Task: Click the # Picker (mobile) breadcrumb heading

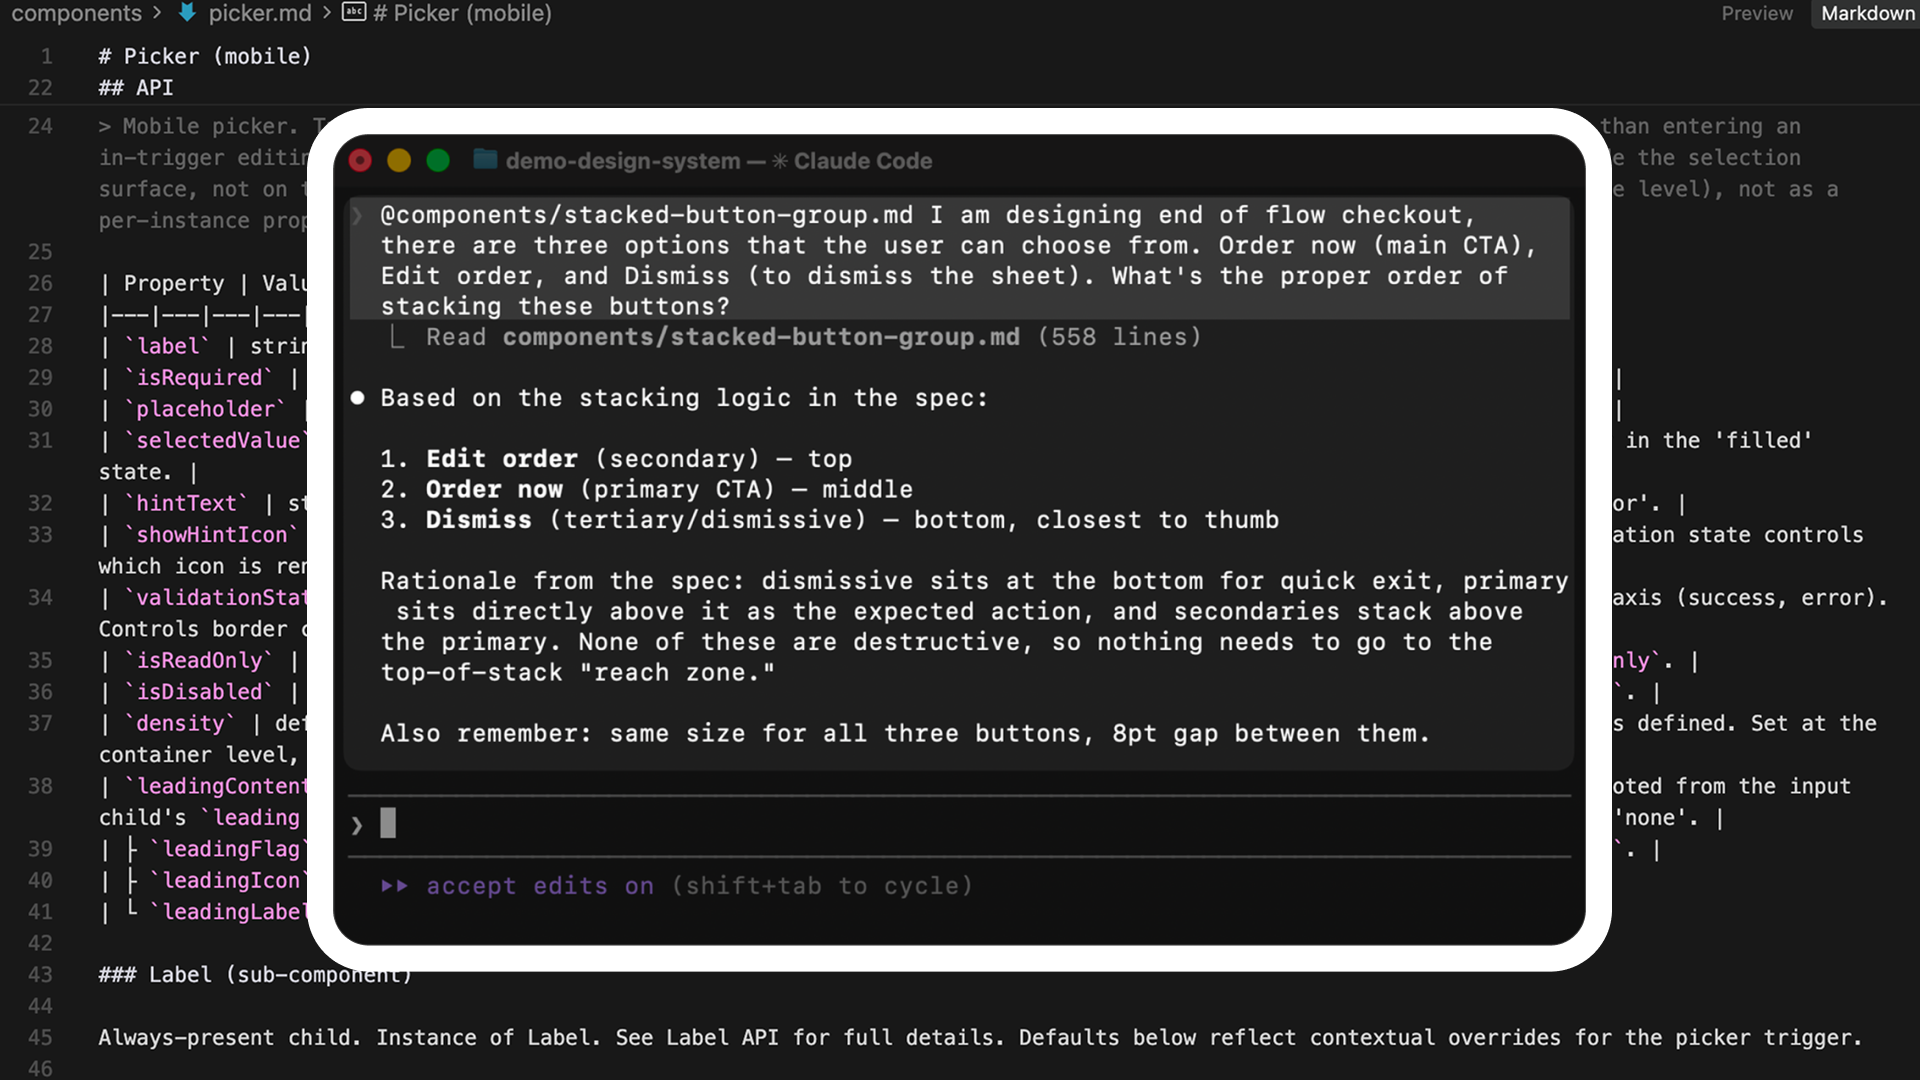Action: point(462,14)
